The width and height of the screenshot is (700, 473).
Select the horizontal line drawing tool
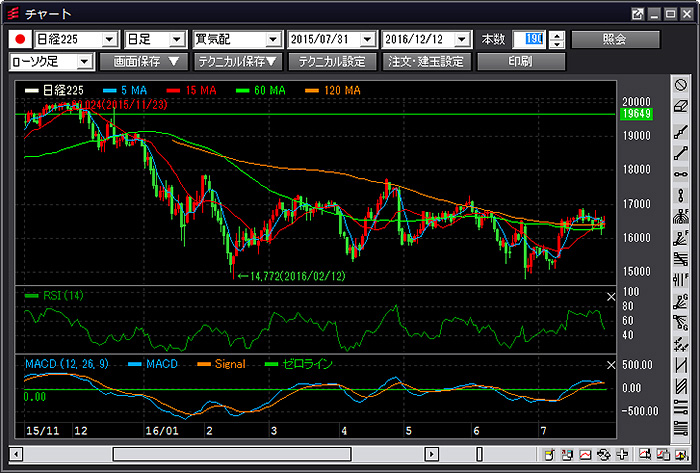point(681,174)
